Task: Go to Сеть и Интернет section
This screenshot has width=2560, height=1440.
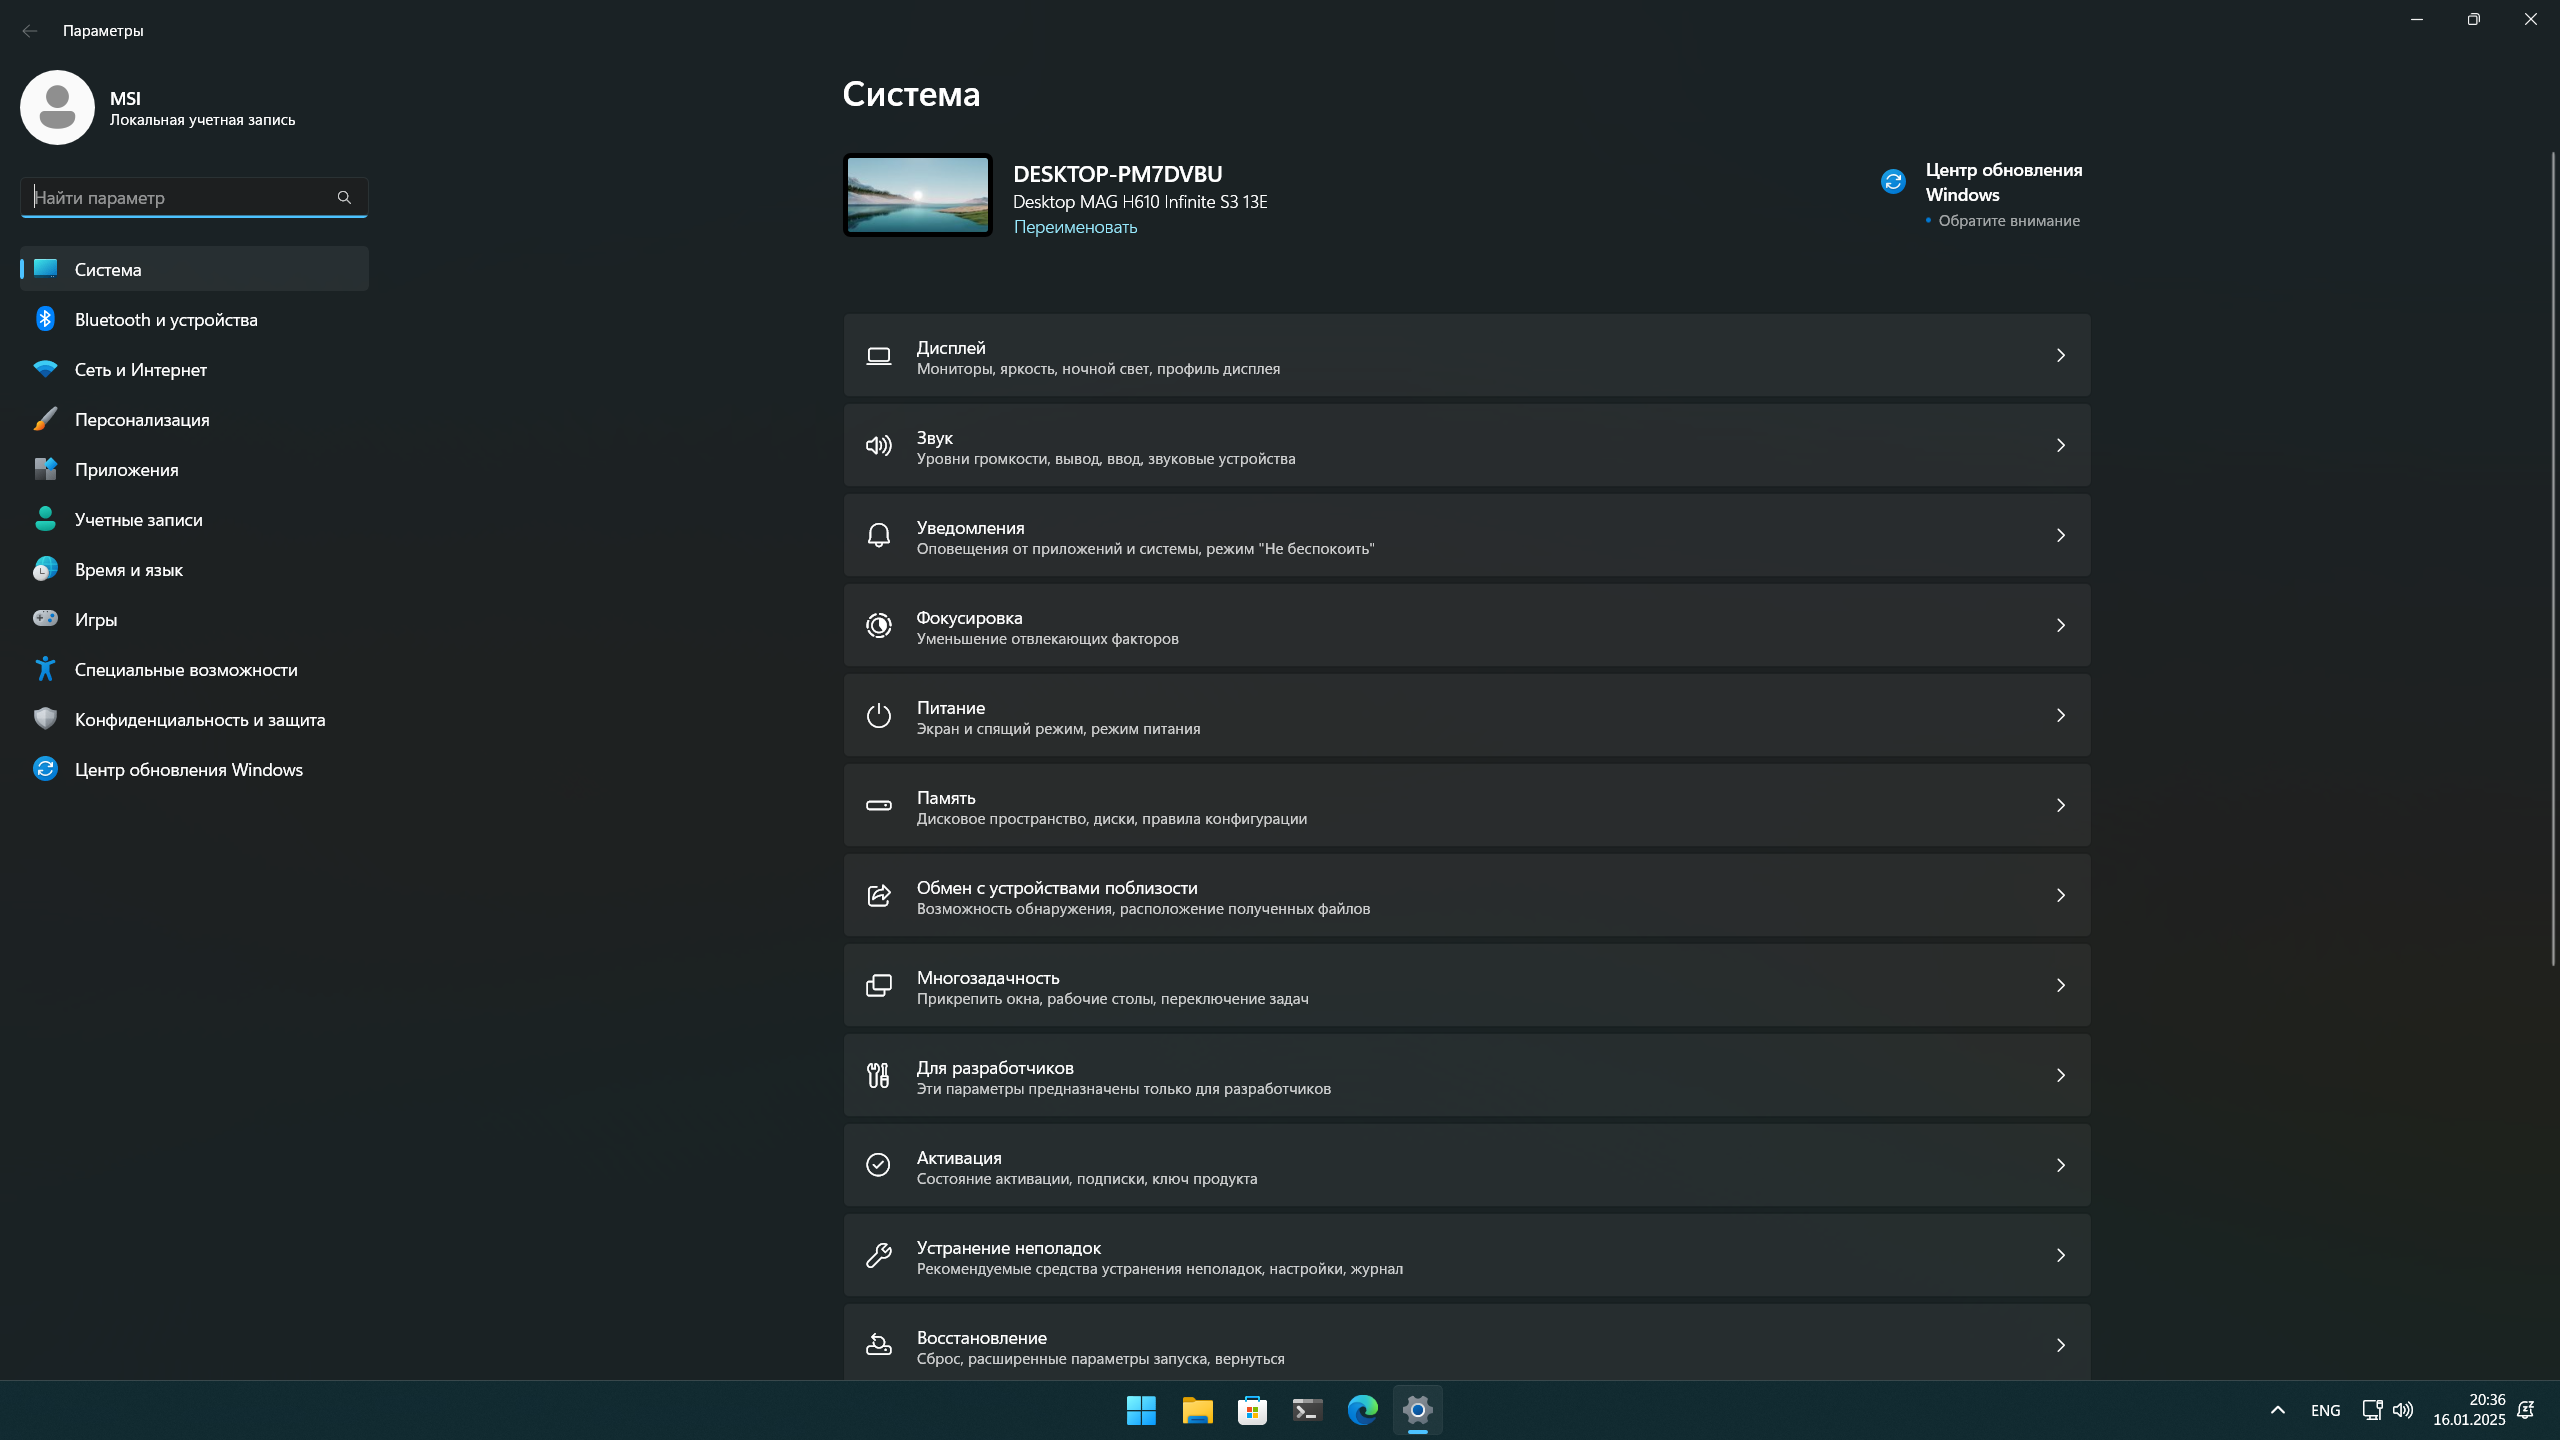Action: click(194, 369)
